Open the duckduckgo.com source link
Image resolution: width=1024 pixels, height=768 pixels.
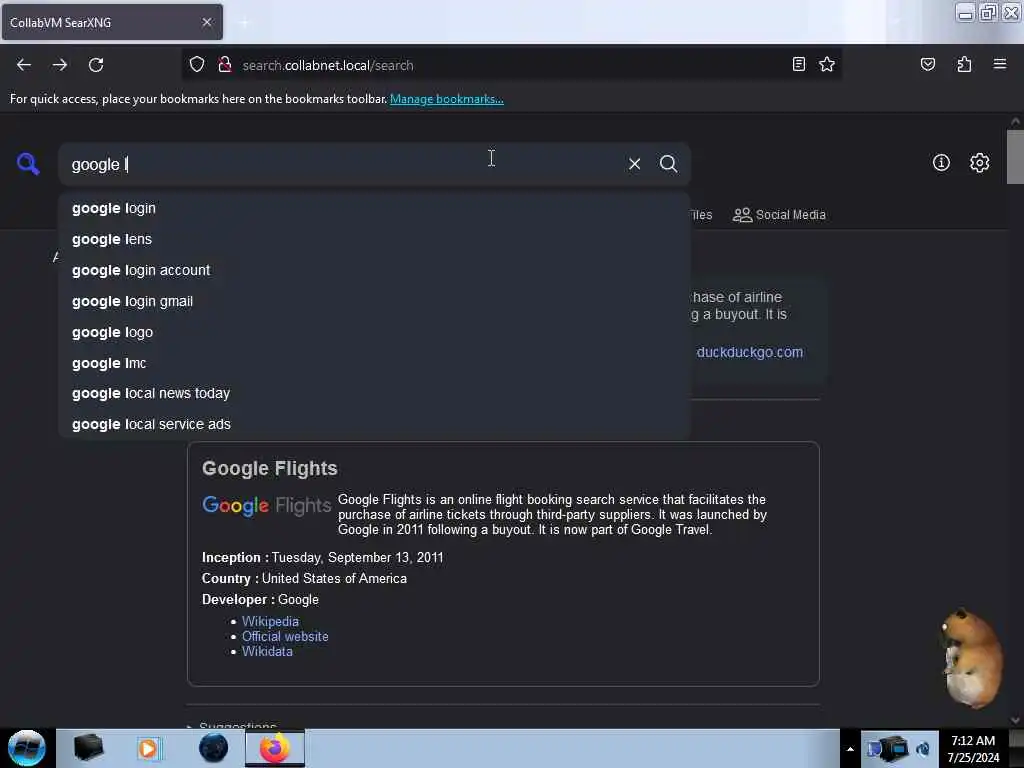point(749,352)
